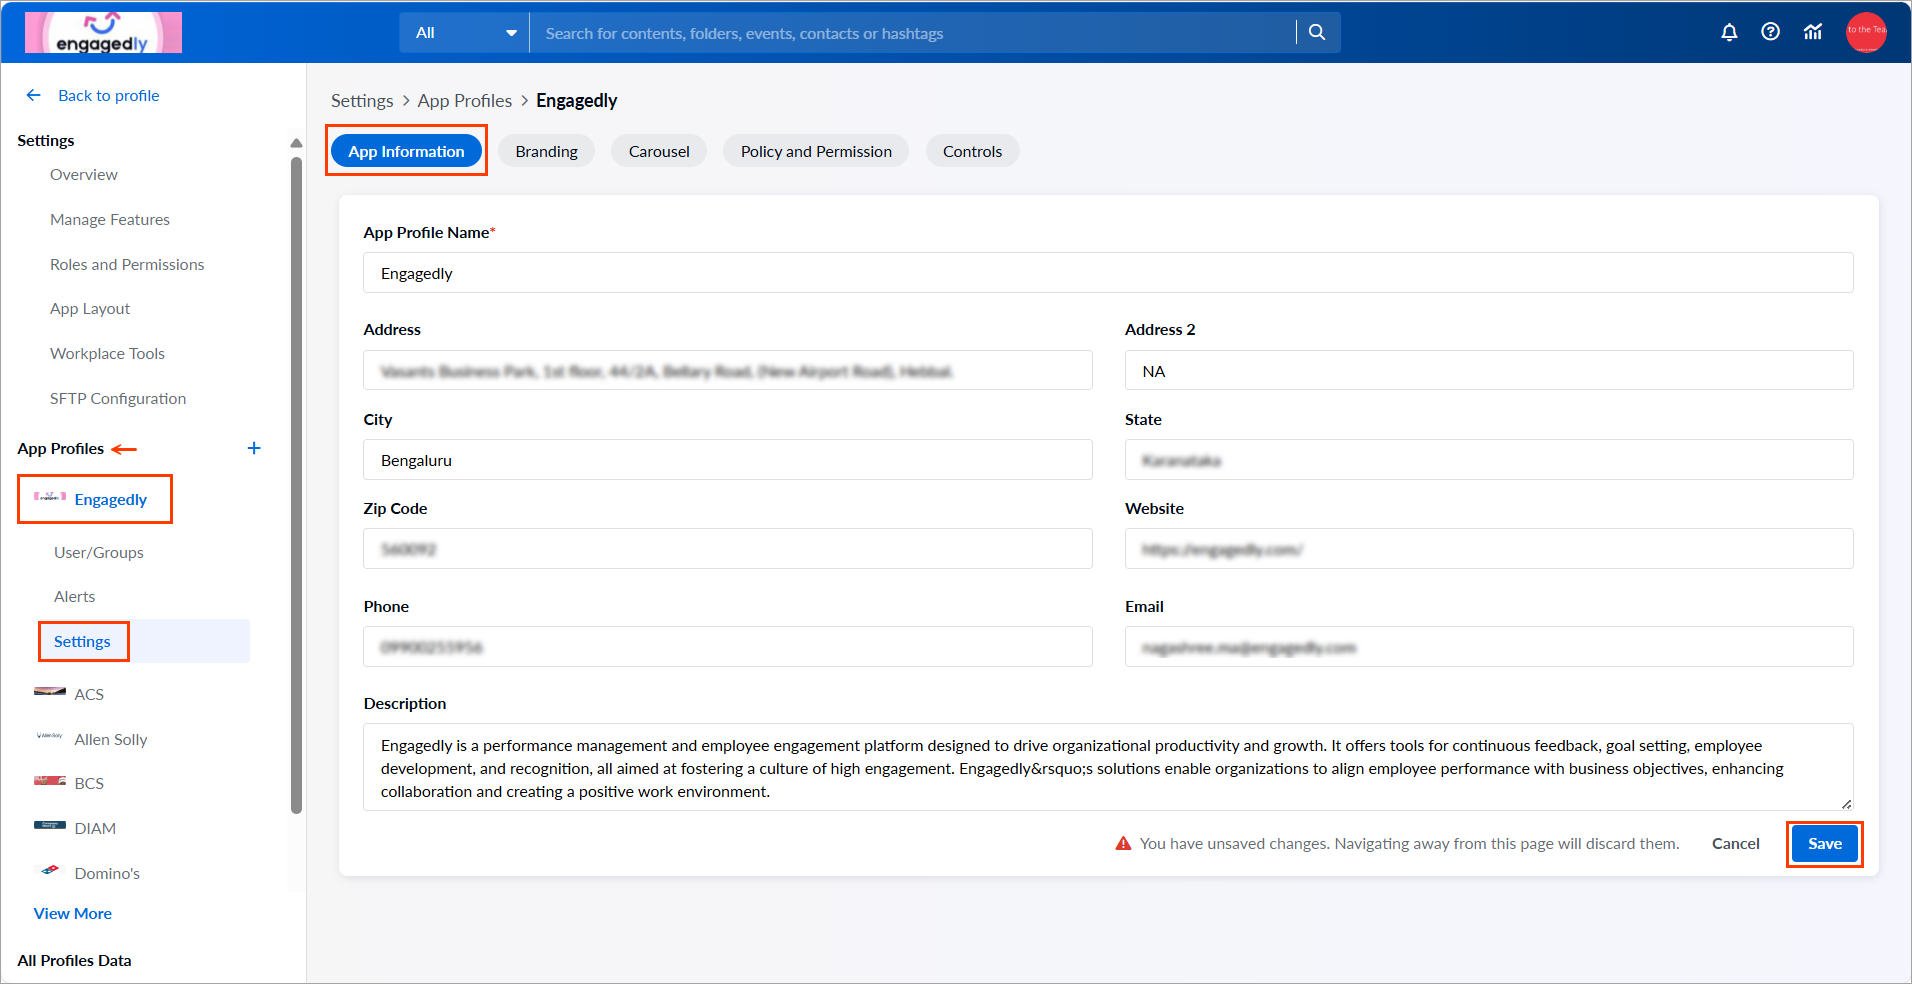Click the App Profile Name field
1912x984 pixels.
pyautogui.click(x=1108, y=273)
